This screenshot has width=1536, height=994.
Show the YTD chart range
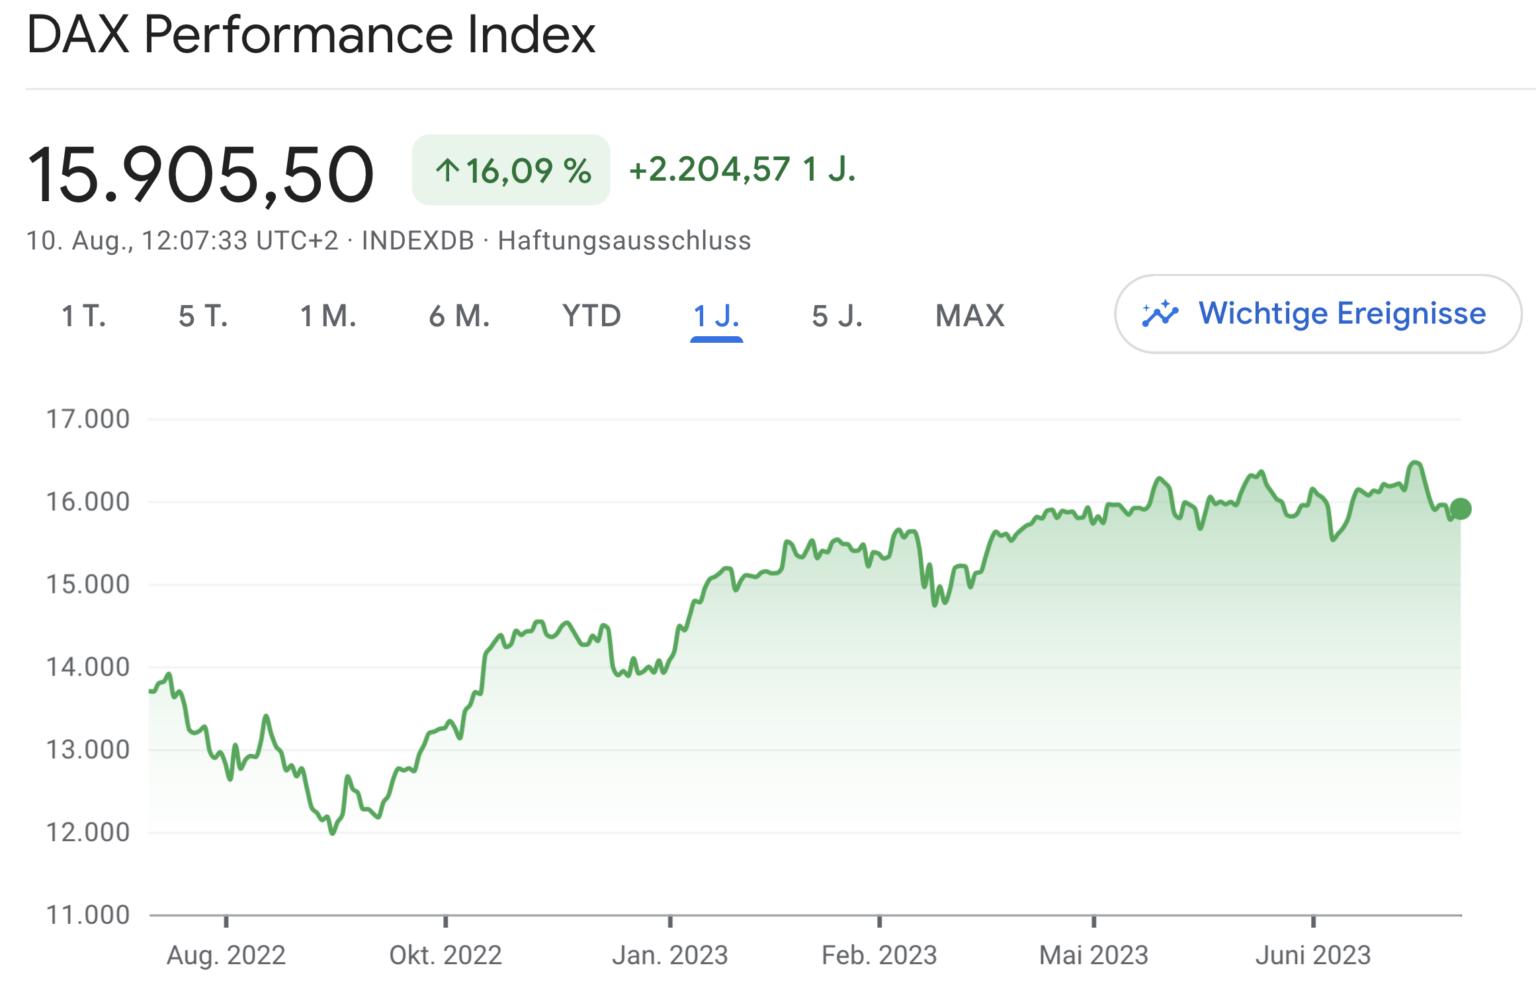(592, 316)
